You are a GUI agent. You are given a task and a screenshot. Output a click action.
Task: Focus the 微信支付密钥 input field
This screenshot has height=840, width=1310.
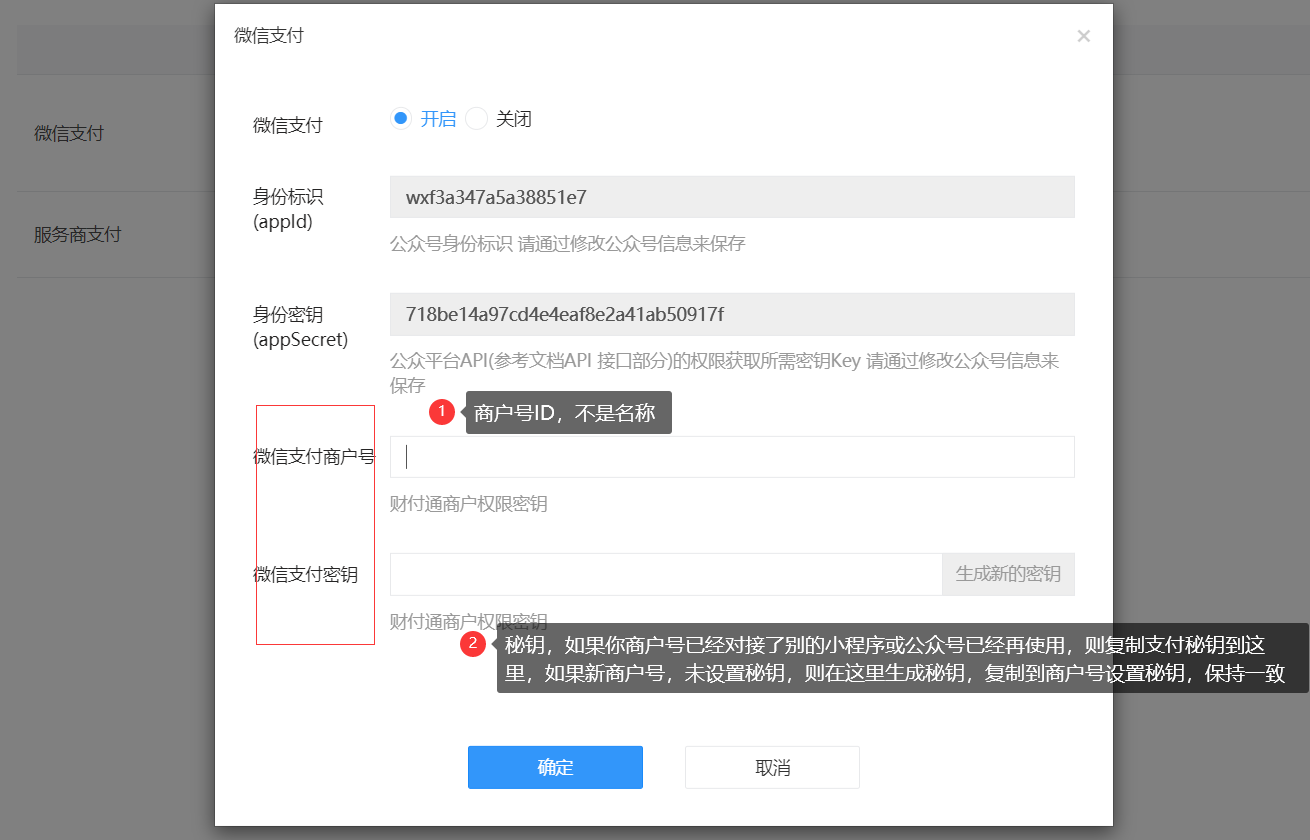(x=666, y=574)
